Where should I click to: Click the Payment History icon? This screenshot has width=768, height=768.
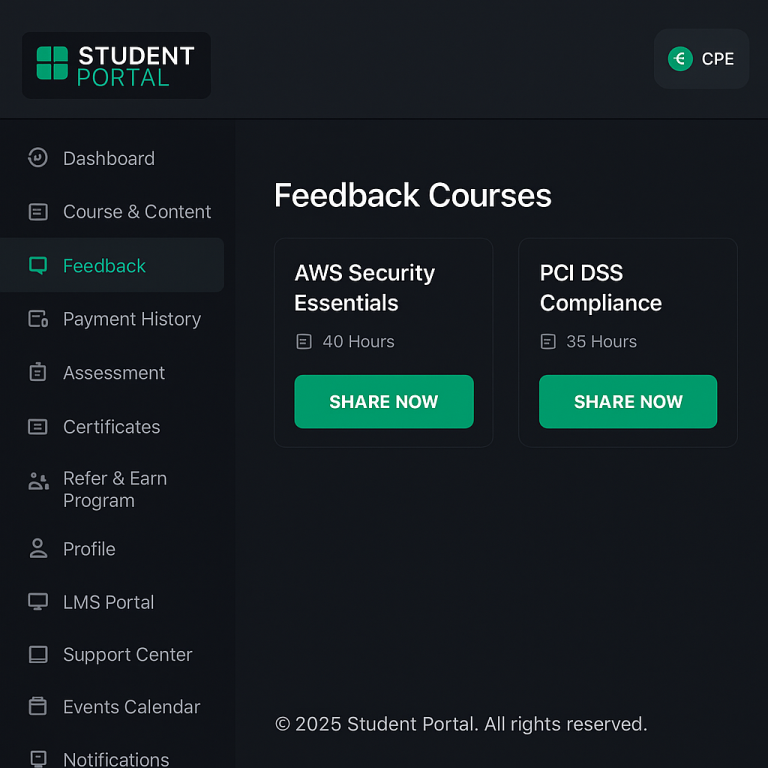(x=38, y=320)
